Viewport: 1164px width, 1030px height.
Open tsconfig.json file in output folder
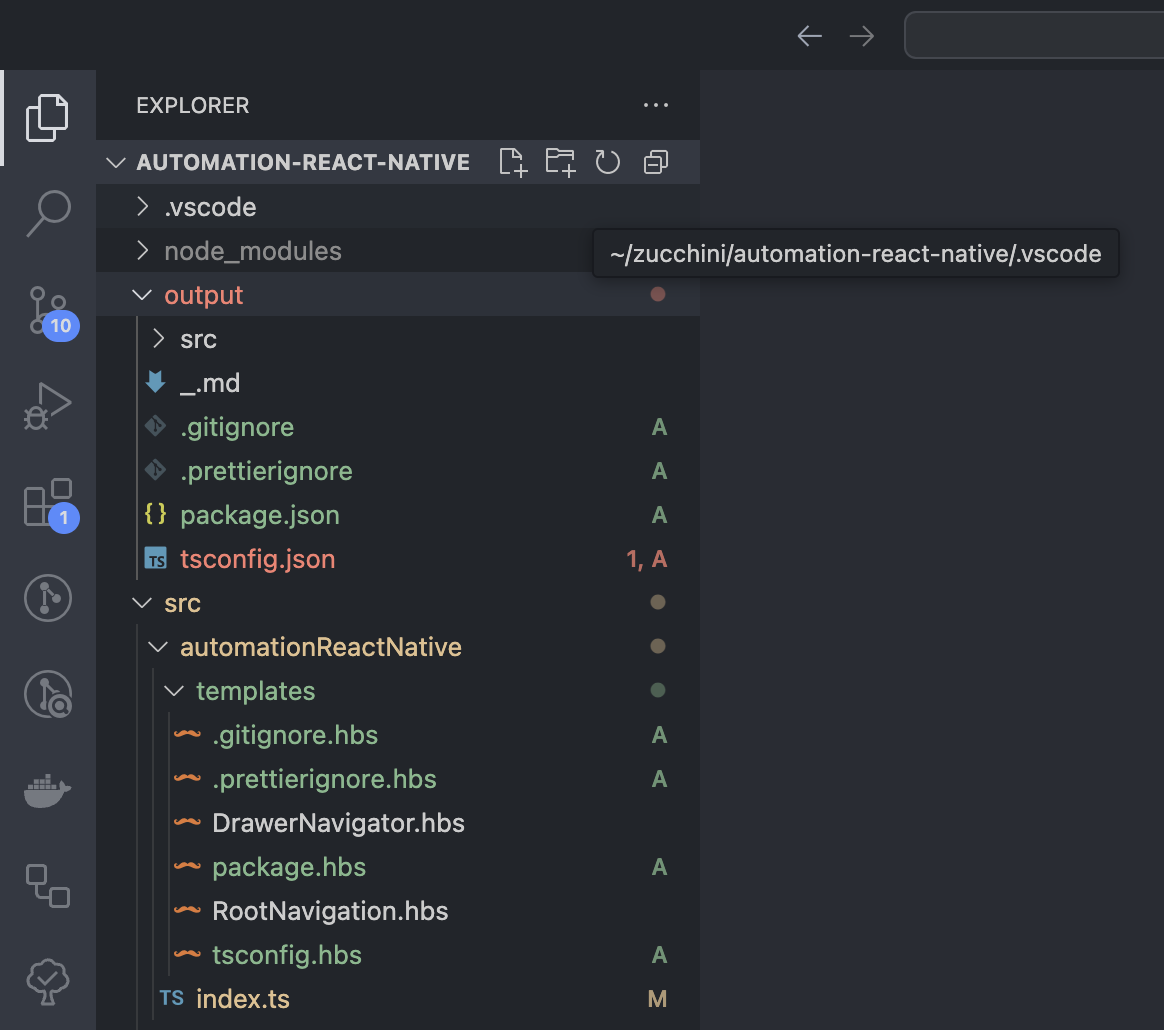(x=257, y=559)
